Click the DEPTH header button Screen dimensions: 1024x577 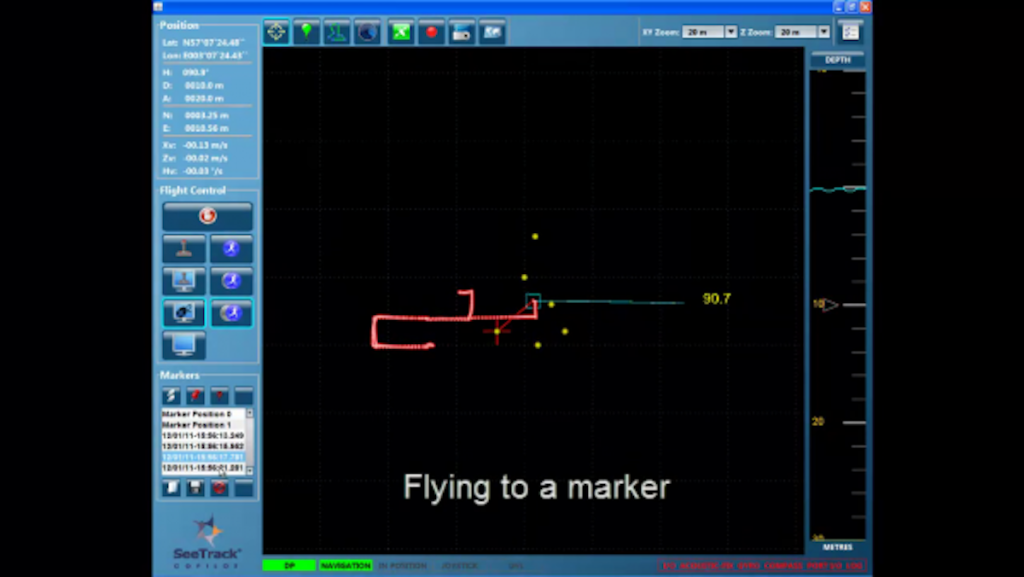coord(837,59)
